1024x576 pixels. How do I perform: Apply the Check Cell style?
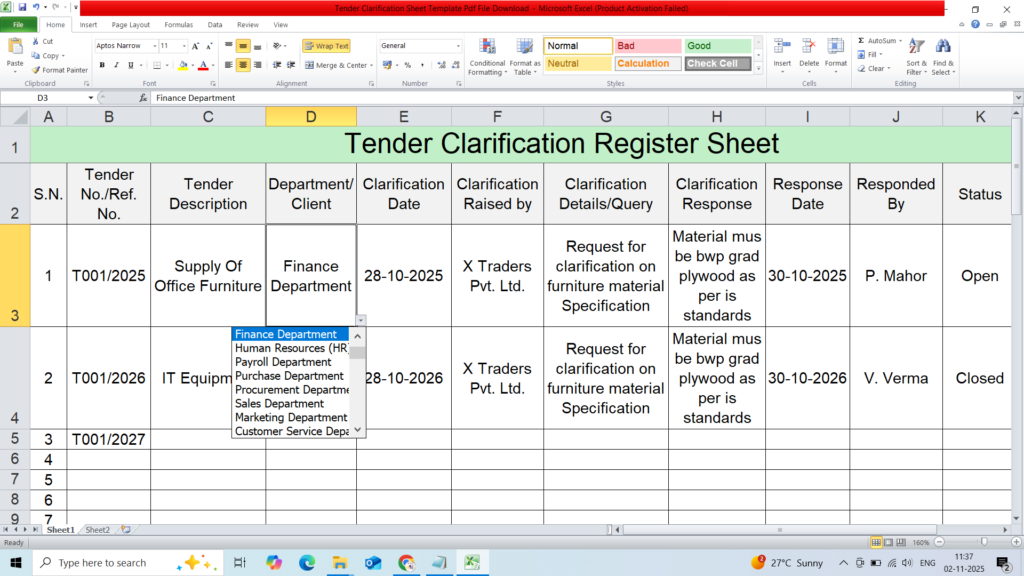click(711, 63)
